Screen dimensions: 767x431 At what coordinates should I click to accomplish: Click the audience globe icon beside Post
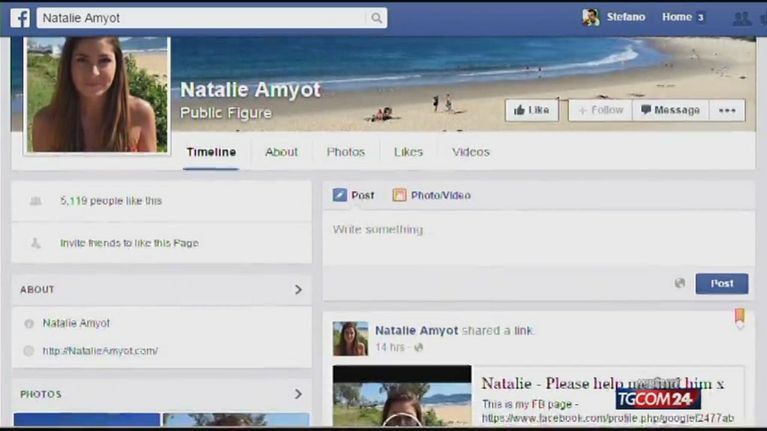click(680, 283)
